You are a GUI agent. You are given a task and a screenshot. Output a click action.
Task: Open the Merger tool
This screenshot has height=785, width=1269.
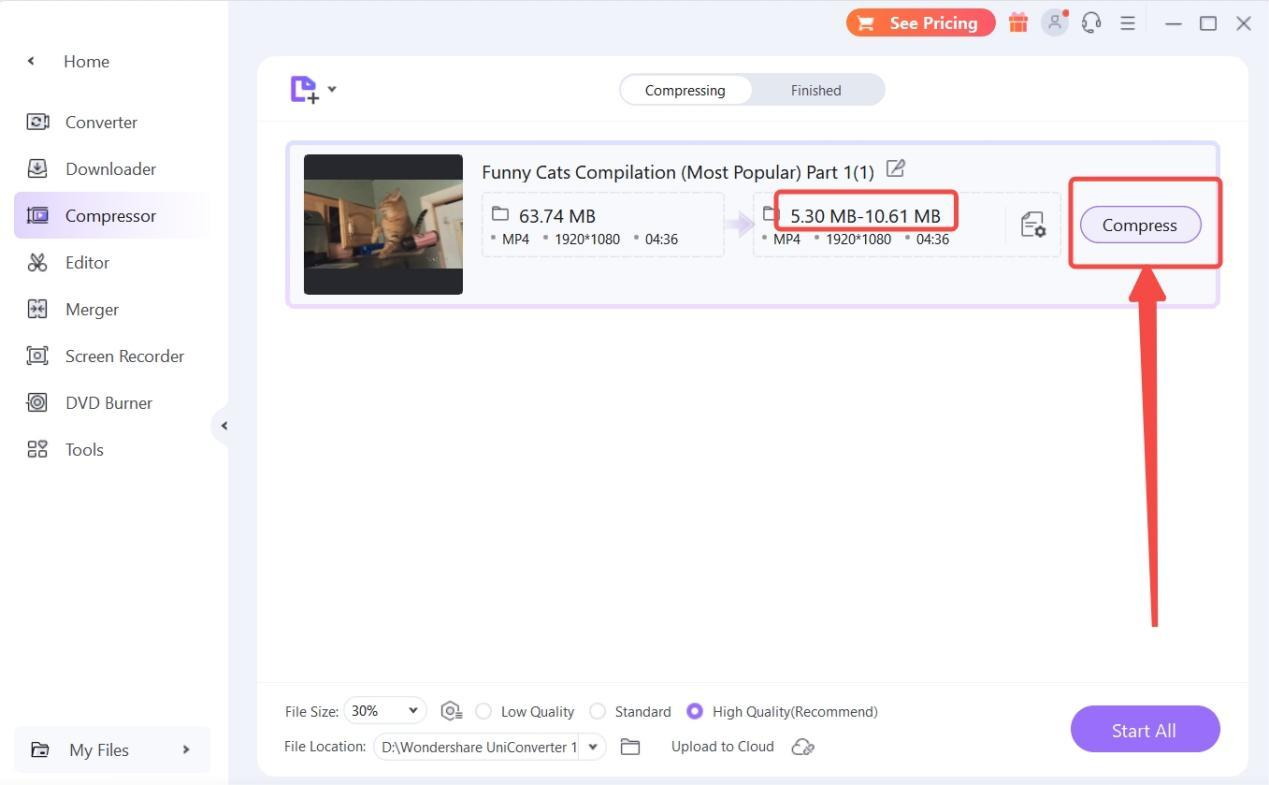(x=92, y=309)
